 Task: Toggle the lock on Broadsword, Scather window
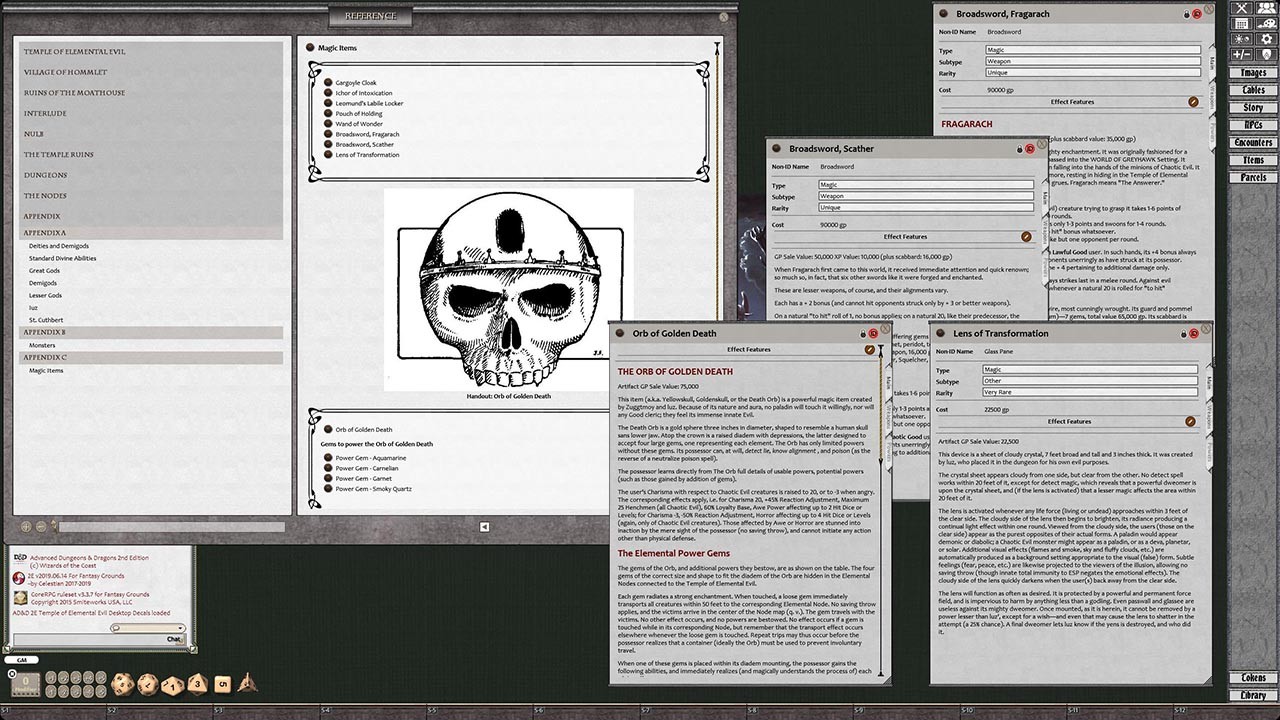[x=1019, y=149]
